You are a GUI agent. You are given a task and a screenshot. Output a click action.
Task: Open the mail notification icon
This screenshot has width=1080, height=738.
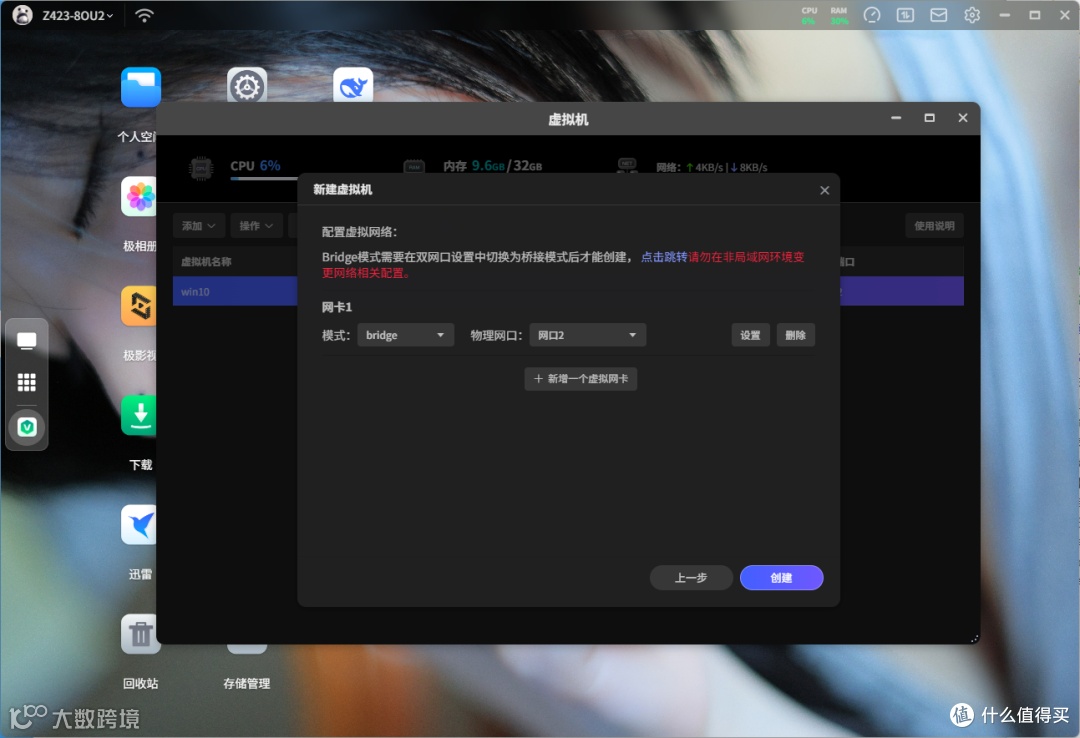point(938,15)
